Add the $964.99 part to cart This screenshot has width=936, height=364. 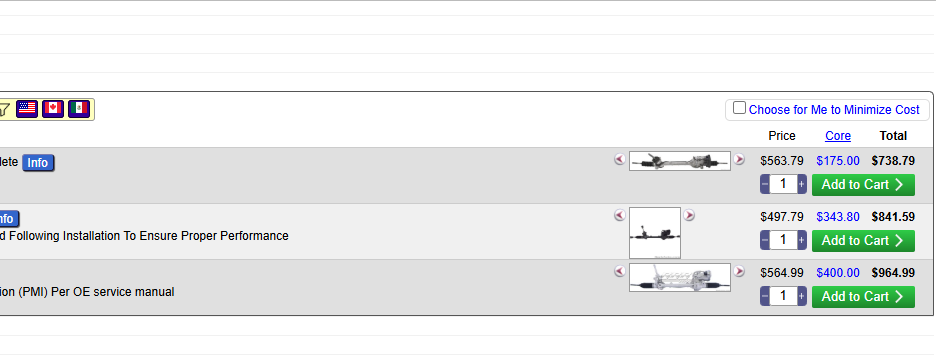(x=863, y=297)
